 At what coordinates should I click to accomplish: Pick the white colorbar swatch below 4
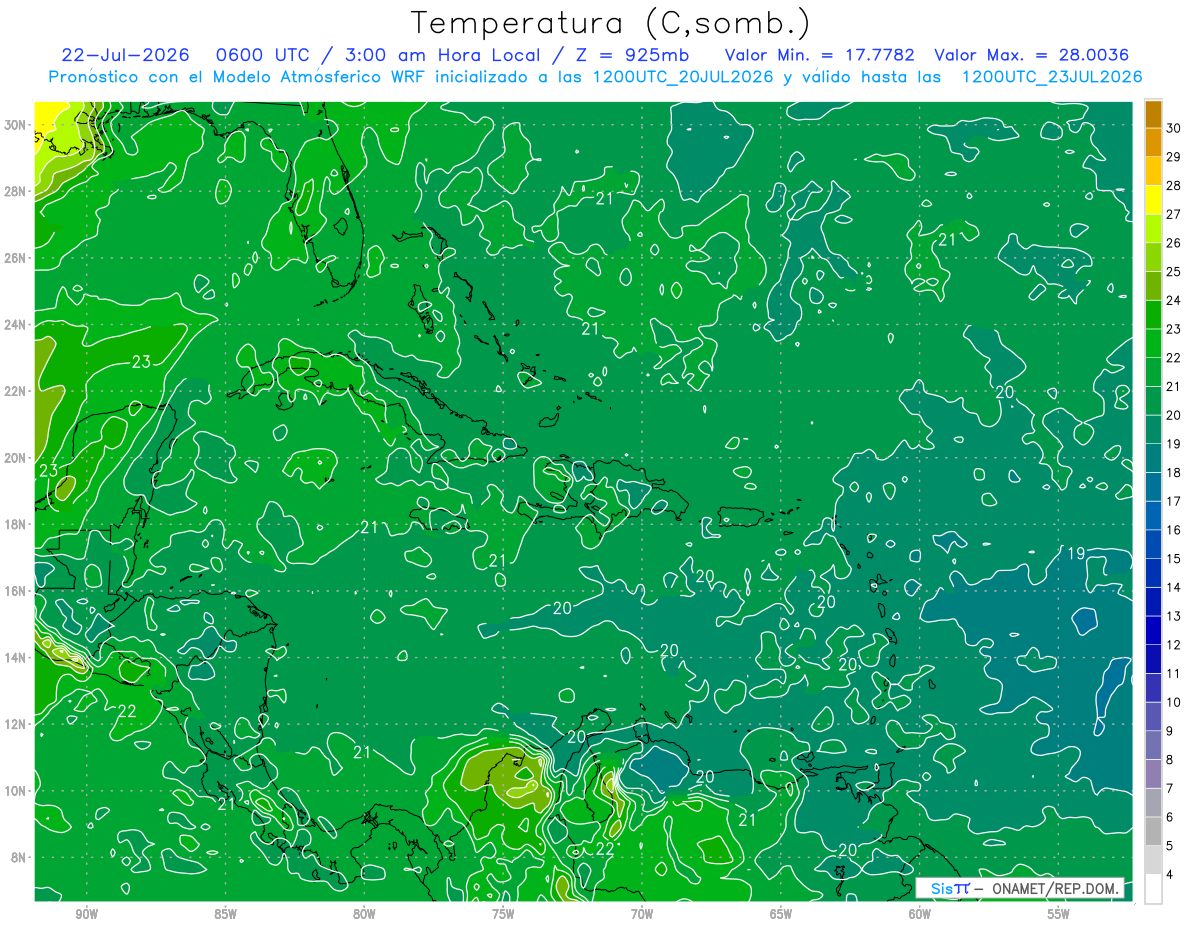click(1153, 889)
